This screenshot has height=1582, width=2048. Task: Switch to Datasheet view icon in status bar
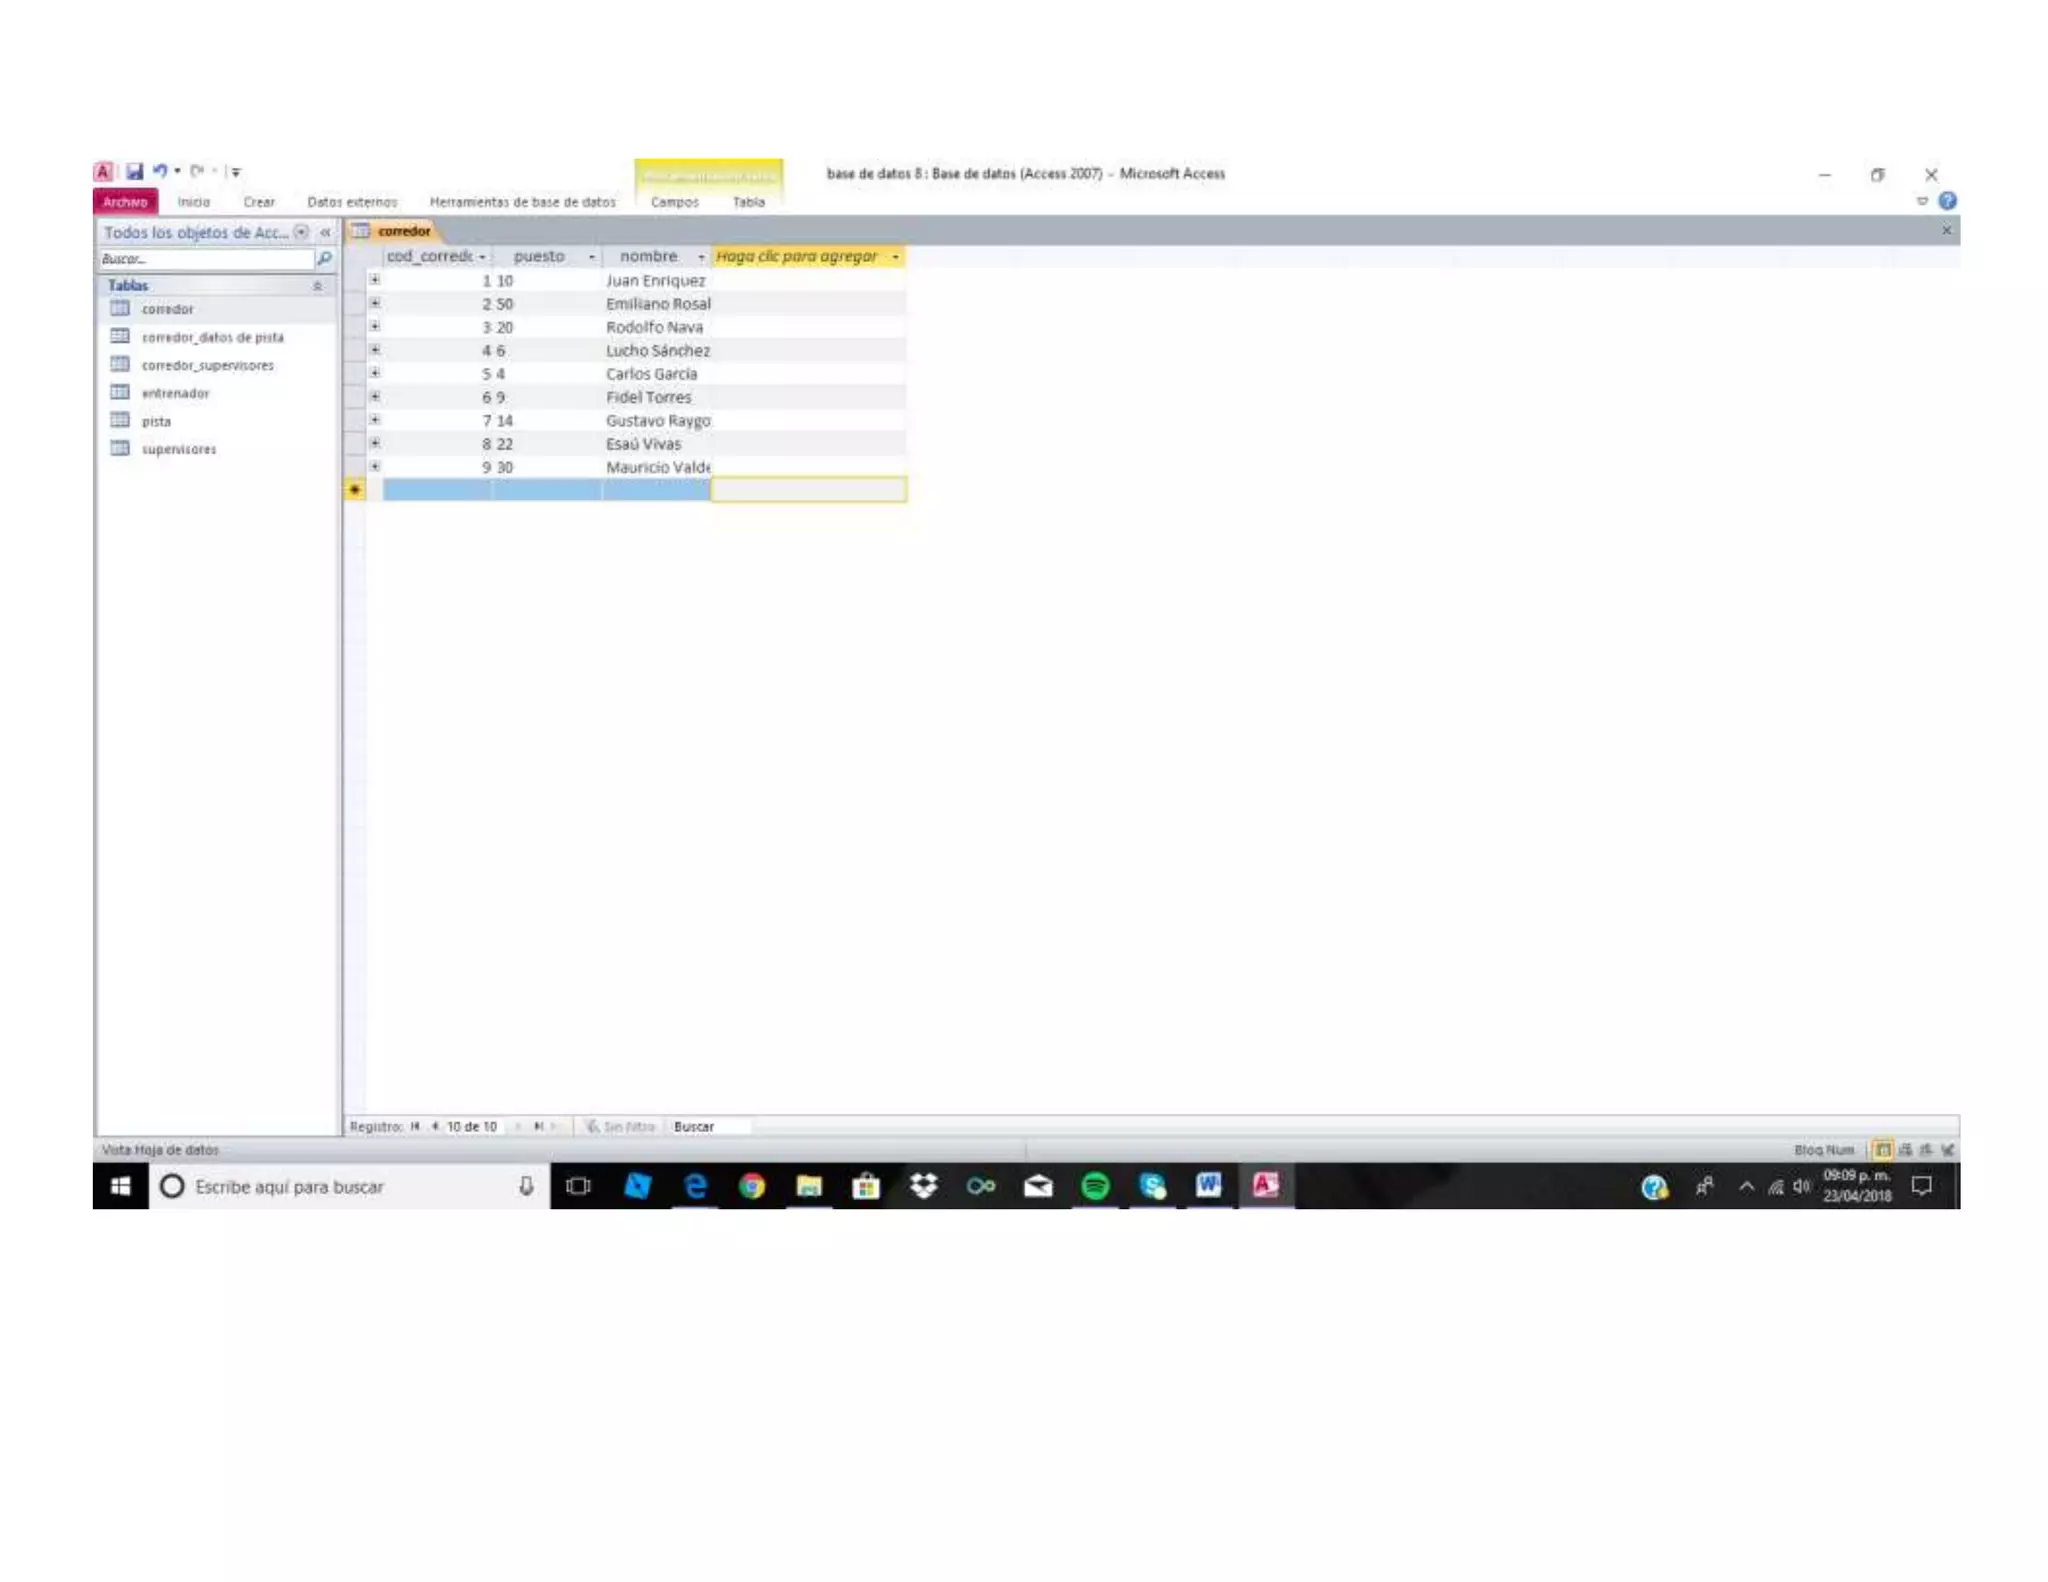point(1882,1149)
